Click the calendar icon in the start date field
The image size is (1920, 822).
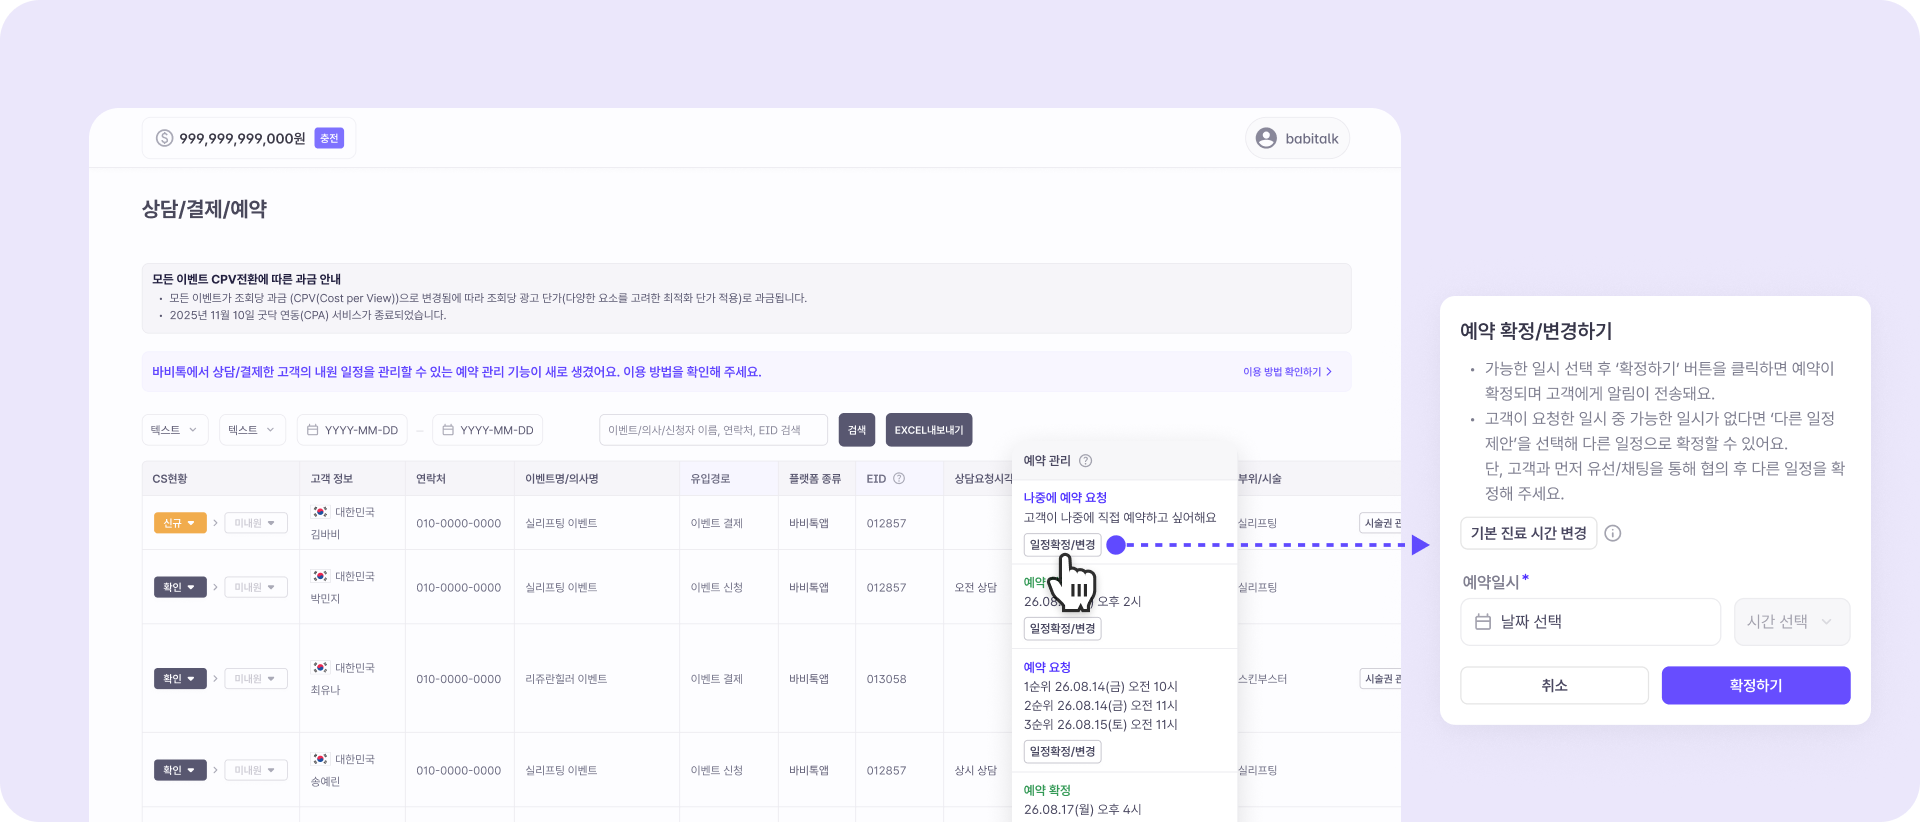tap(312, 430)
